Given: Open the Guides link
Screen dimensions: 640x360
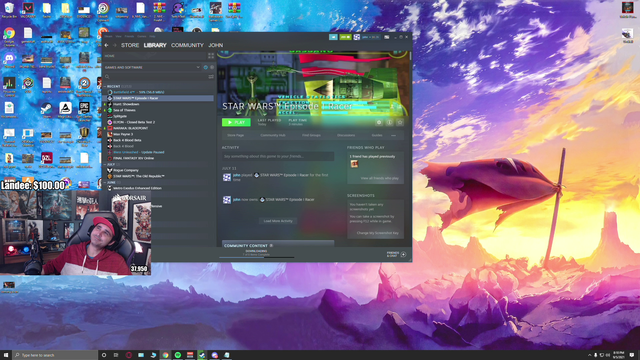Looking at the screenshot, I should click(x=377, y=135).
